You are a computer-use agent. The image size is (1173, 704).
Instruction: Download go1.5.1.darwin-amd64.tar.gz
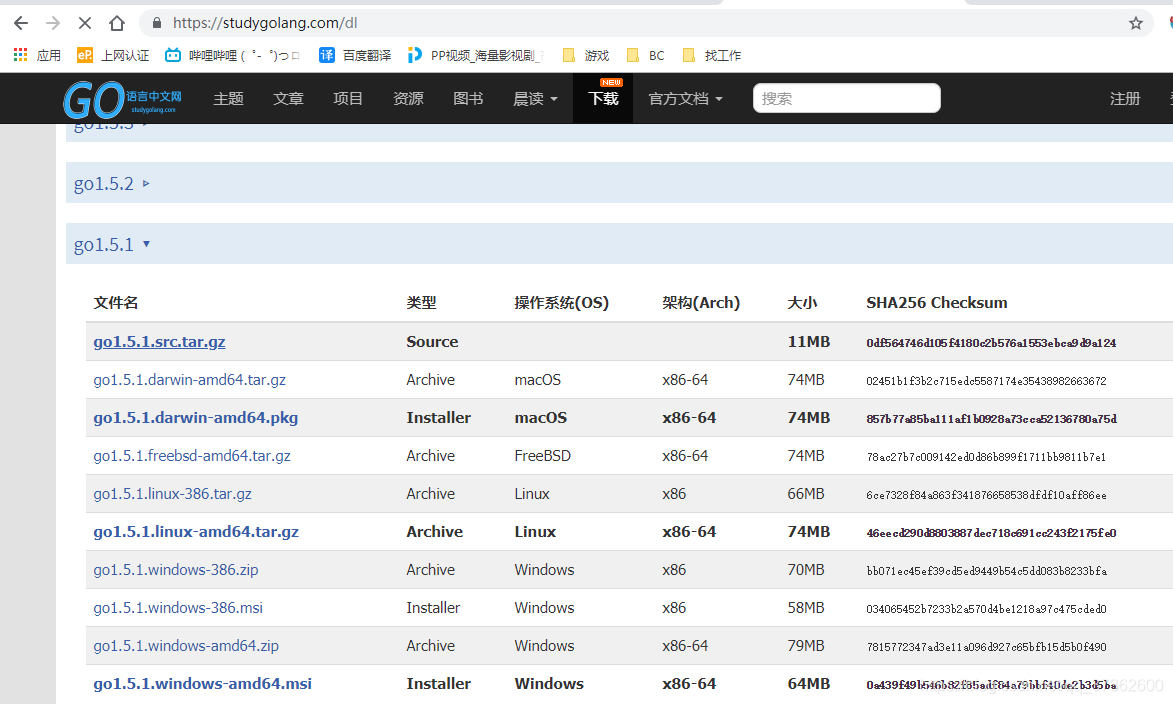189,380
